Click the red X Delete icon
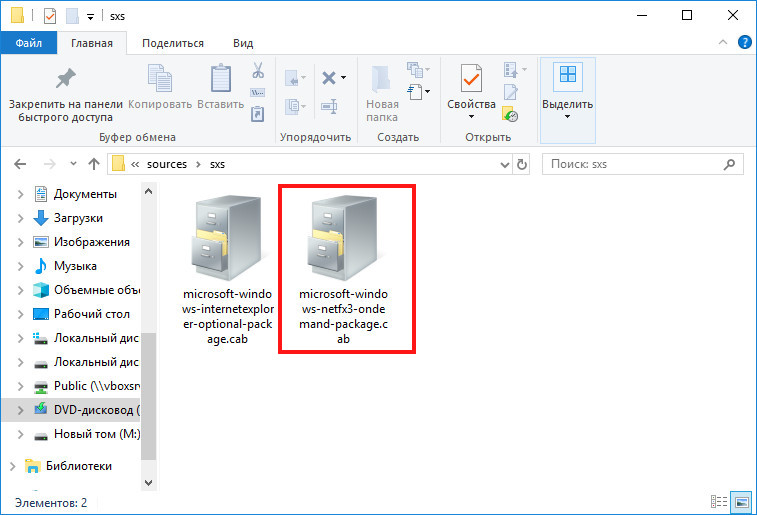 coord(329,78)
